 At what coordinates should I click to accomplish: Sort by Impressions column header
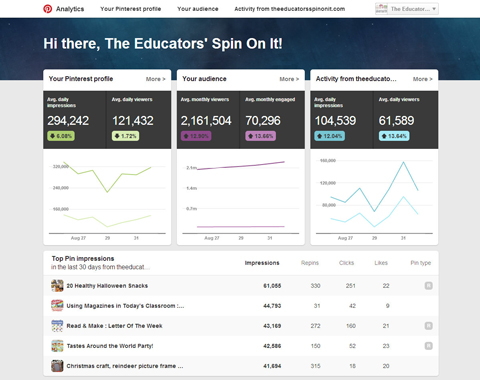[x=262, y=263]
